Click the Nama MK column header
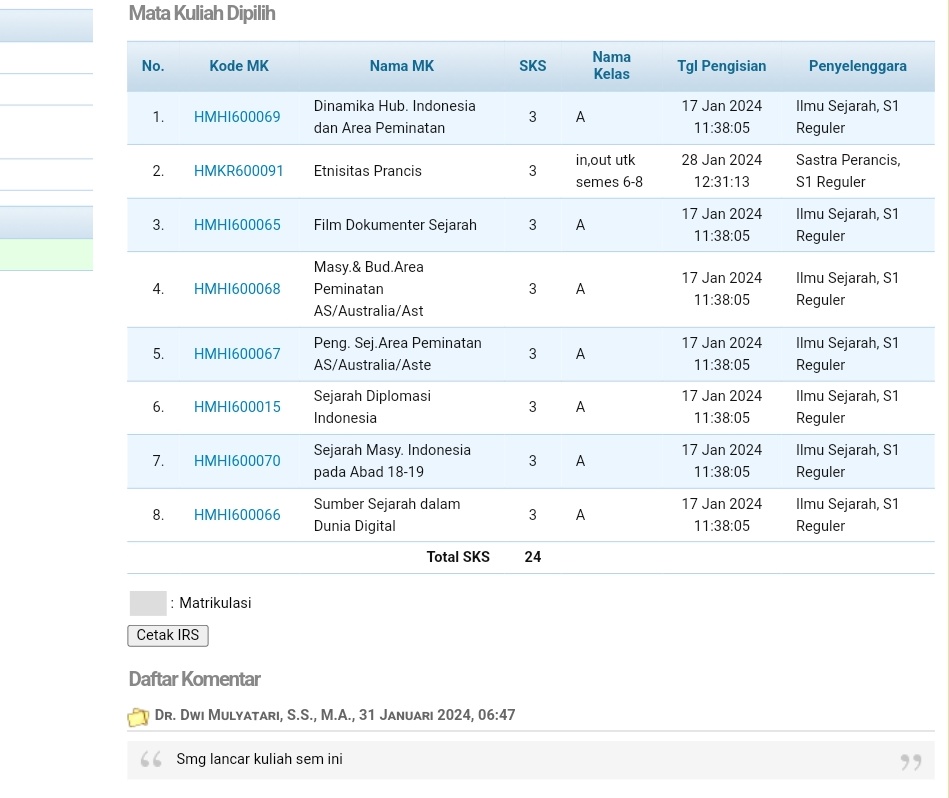The width and height of the screenshot is (949, 798). [402, 66]
